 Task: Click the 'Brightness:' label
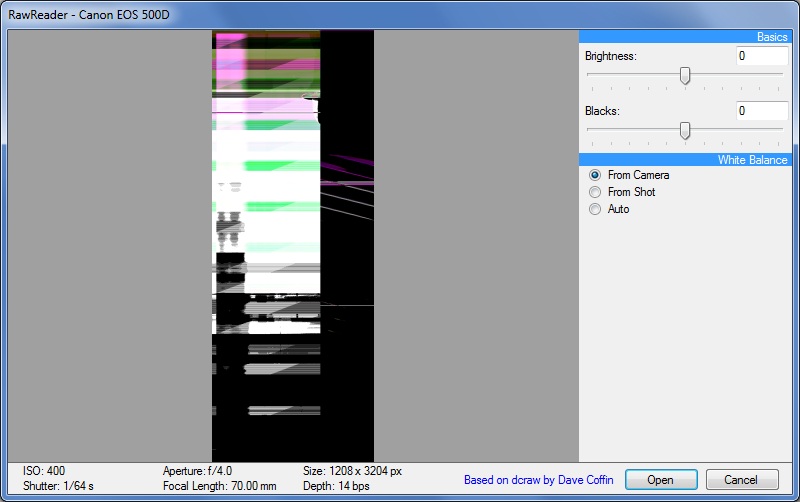pyautogui.click(x=611, y=56)
